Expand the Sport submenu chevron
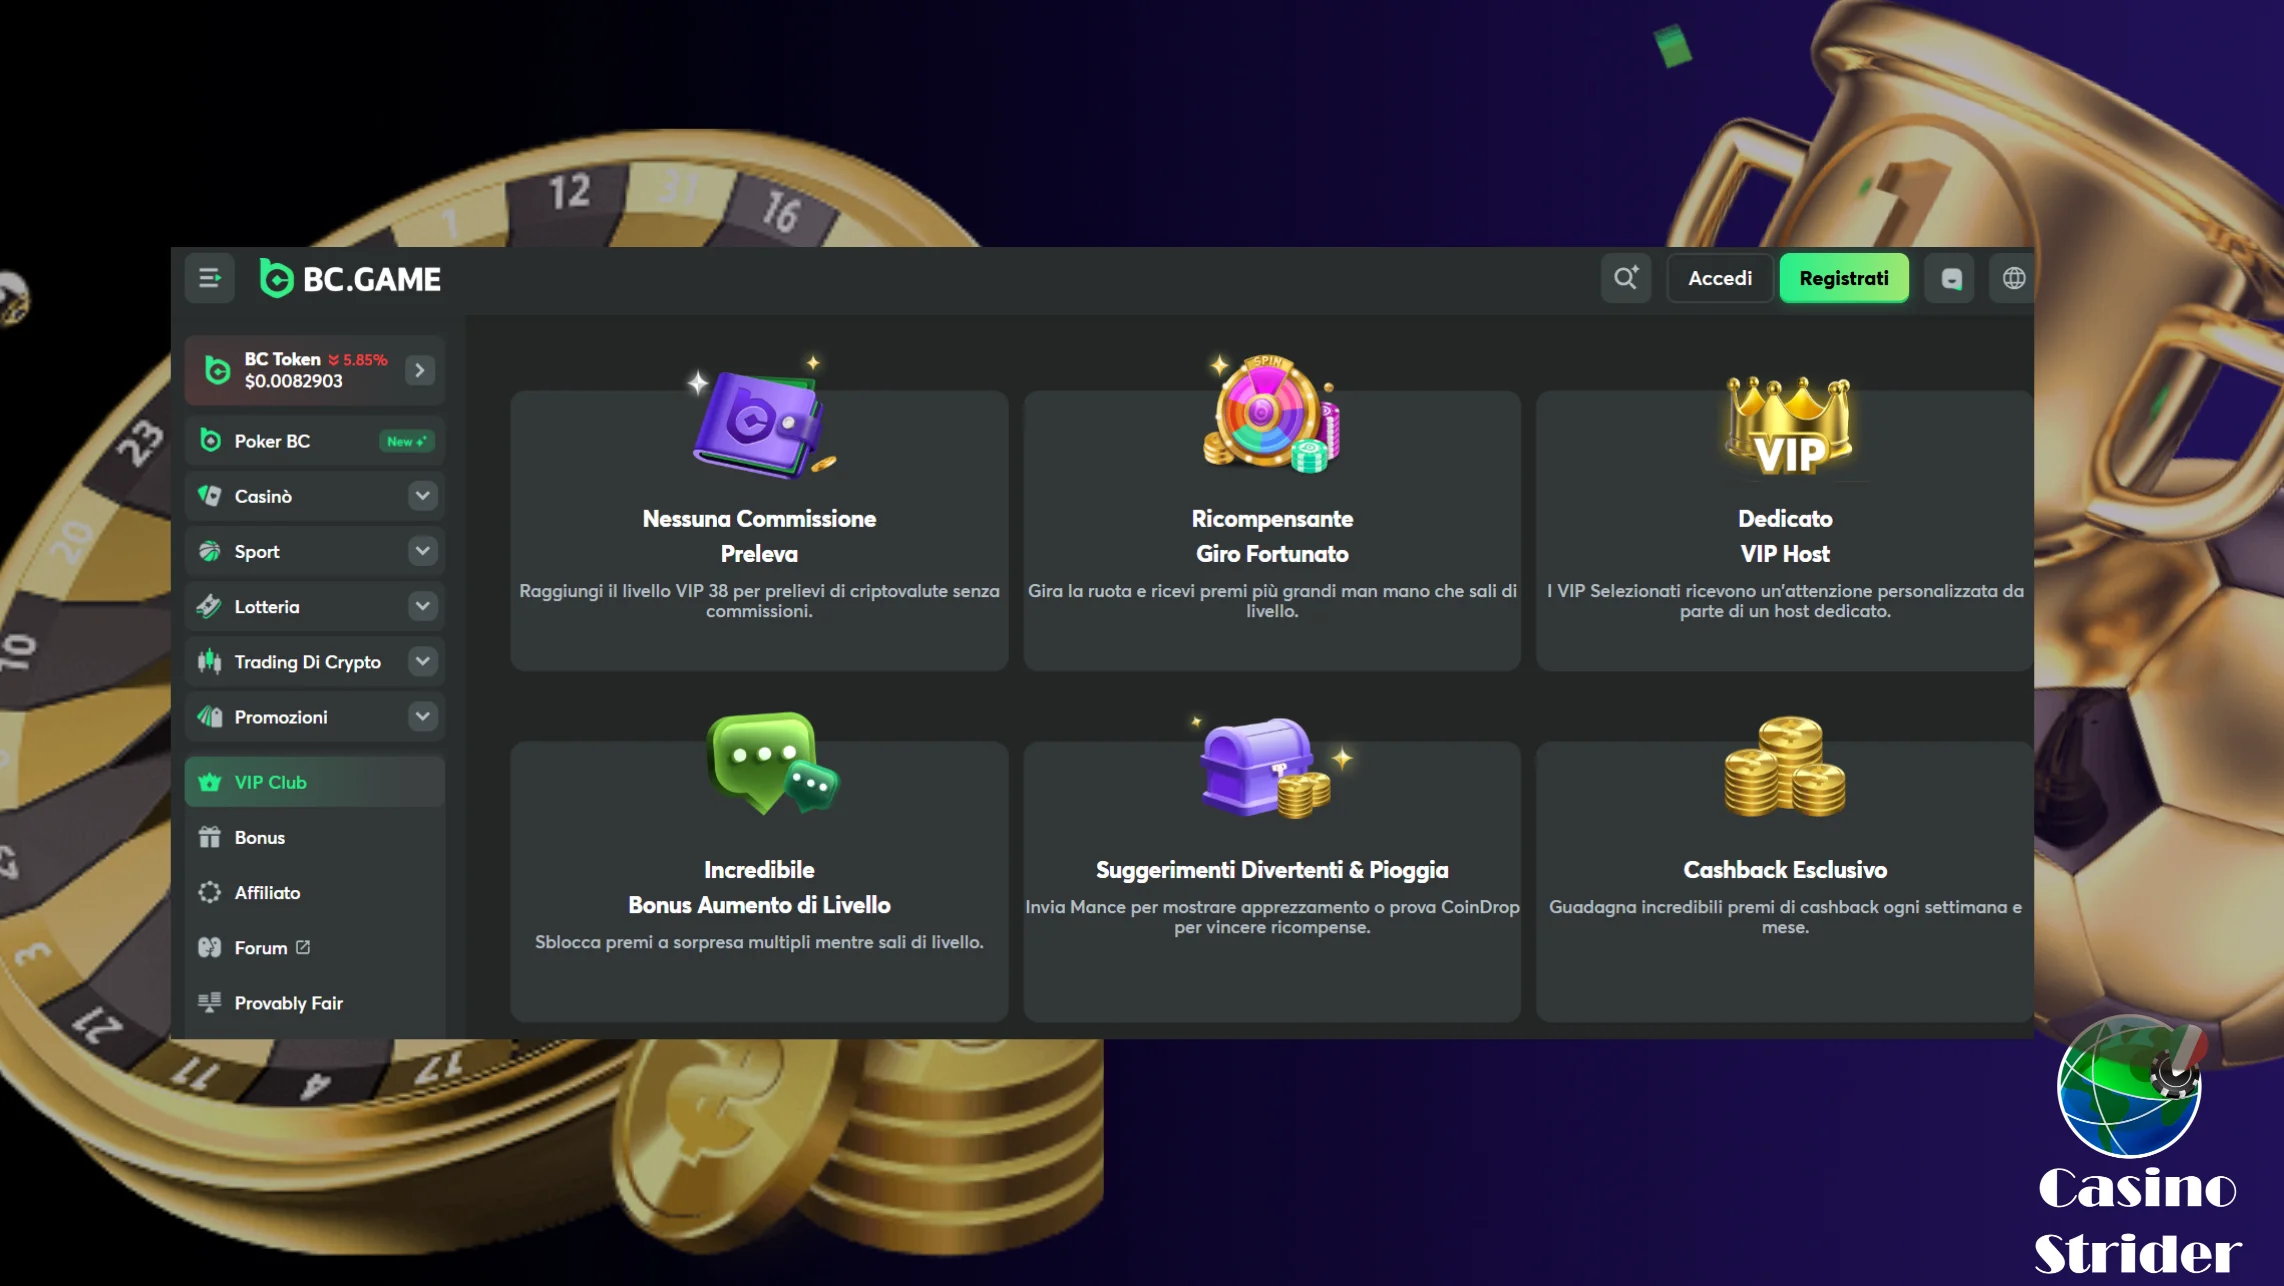 (423, 551)
